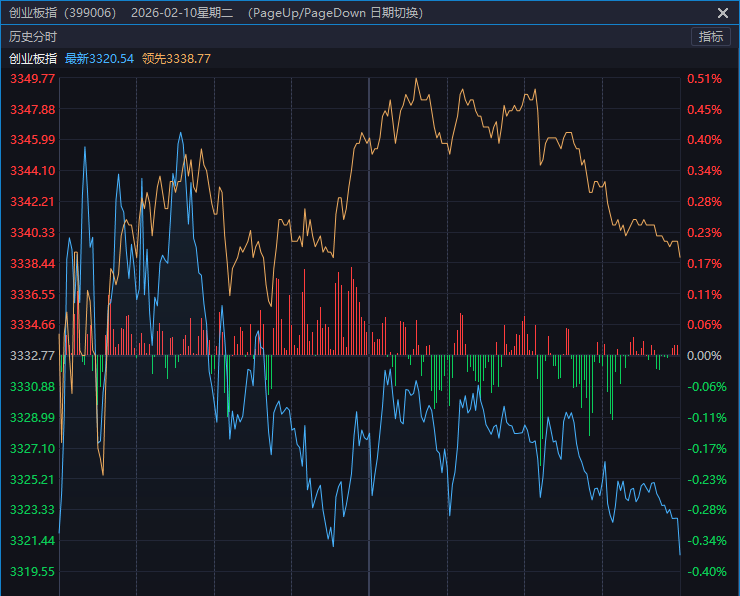Select the 历史分时 tab label

(x=33, y=36)
